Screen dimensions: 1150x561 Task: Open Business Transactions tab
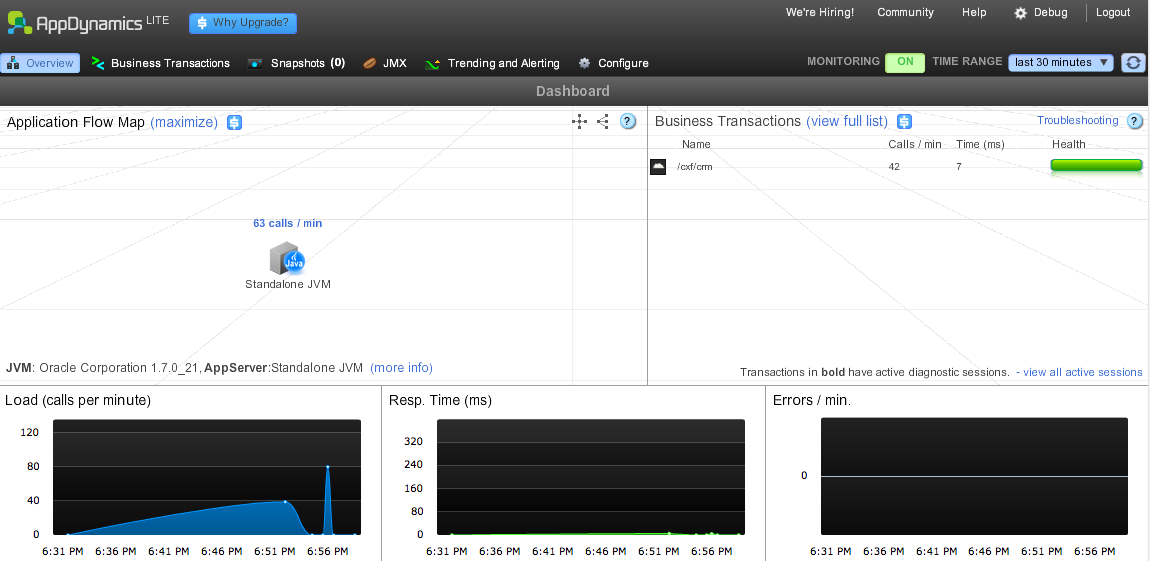161,63
